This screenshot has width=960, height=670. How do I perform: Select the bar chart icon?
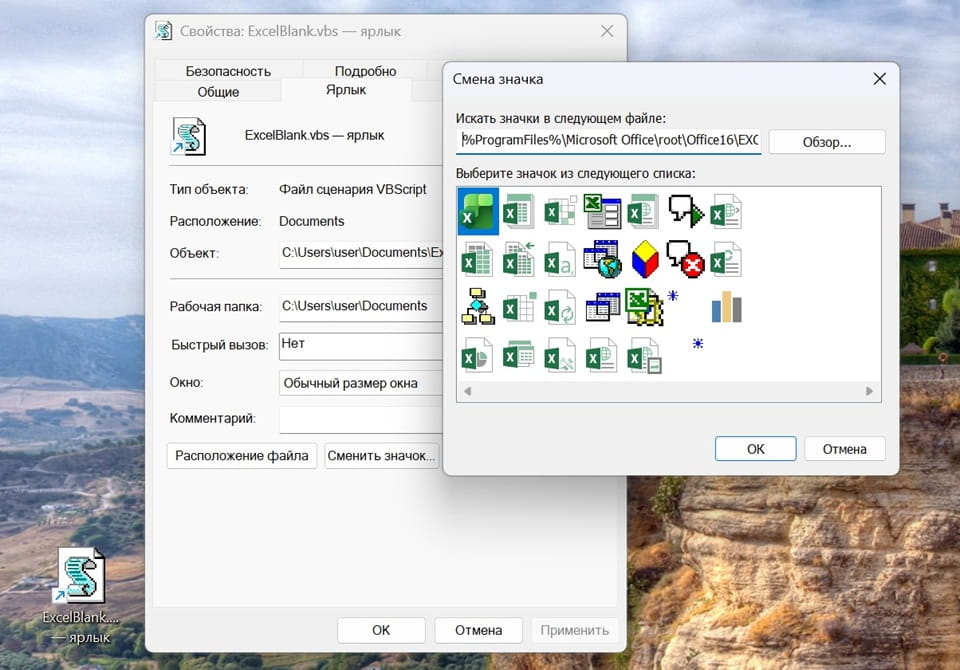tap(727, 306)
